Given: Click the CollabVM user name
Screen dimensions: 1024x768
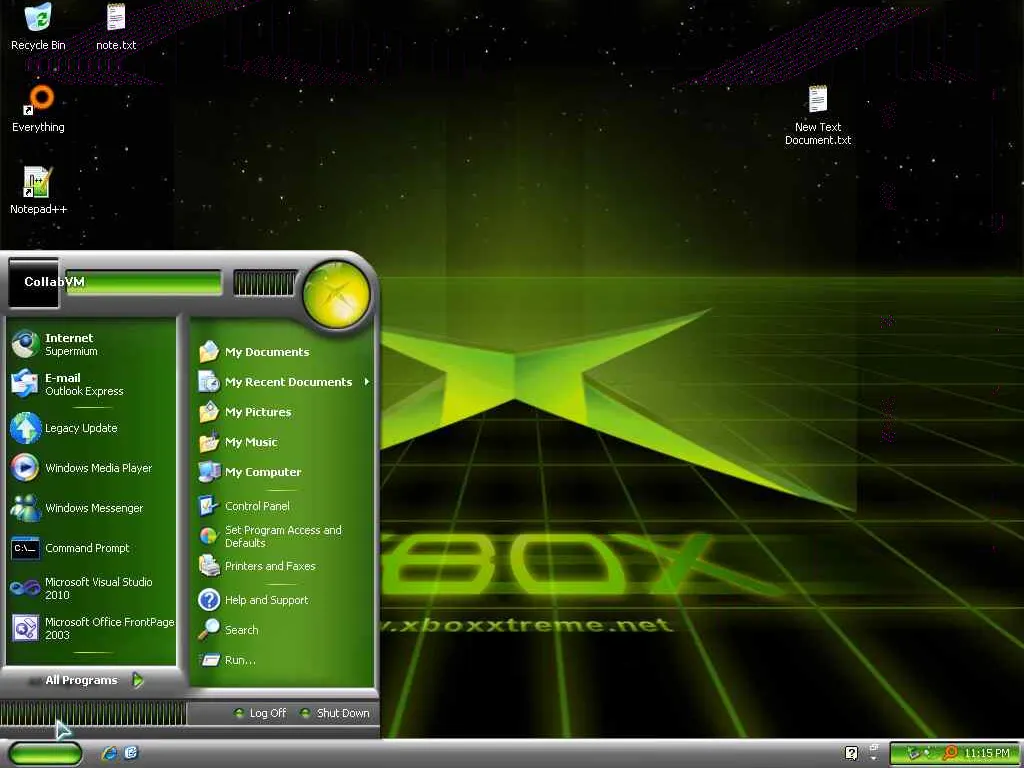Looking at the screenshot, I should [54, 281].
